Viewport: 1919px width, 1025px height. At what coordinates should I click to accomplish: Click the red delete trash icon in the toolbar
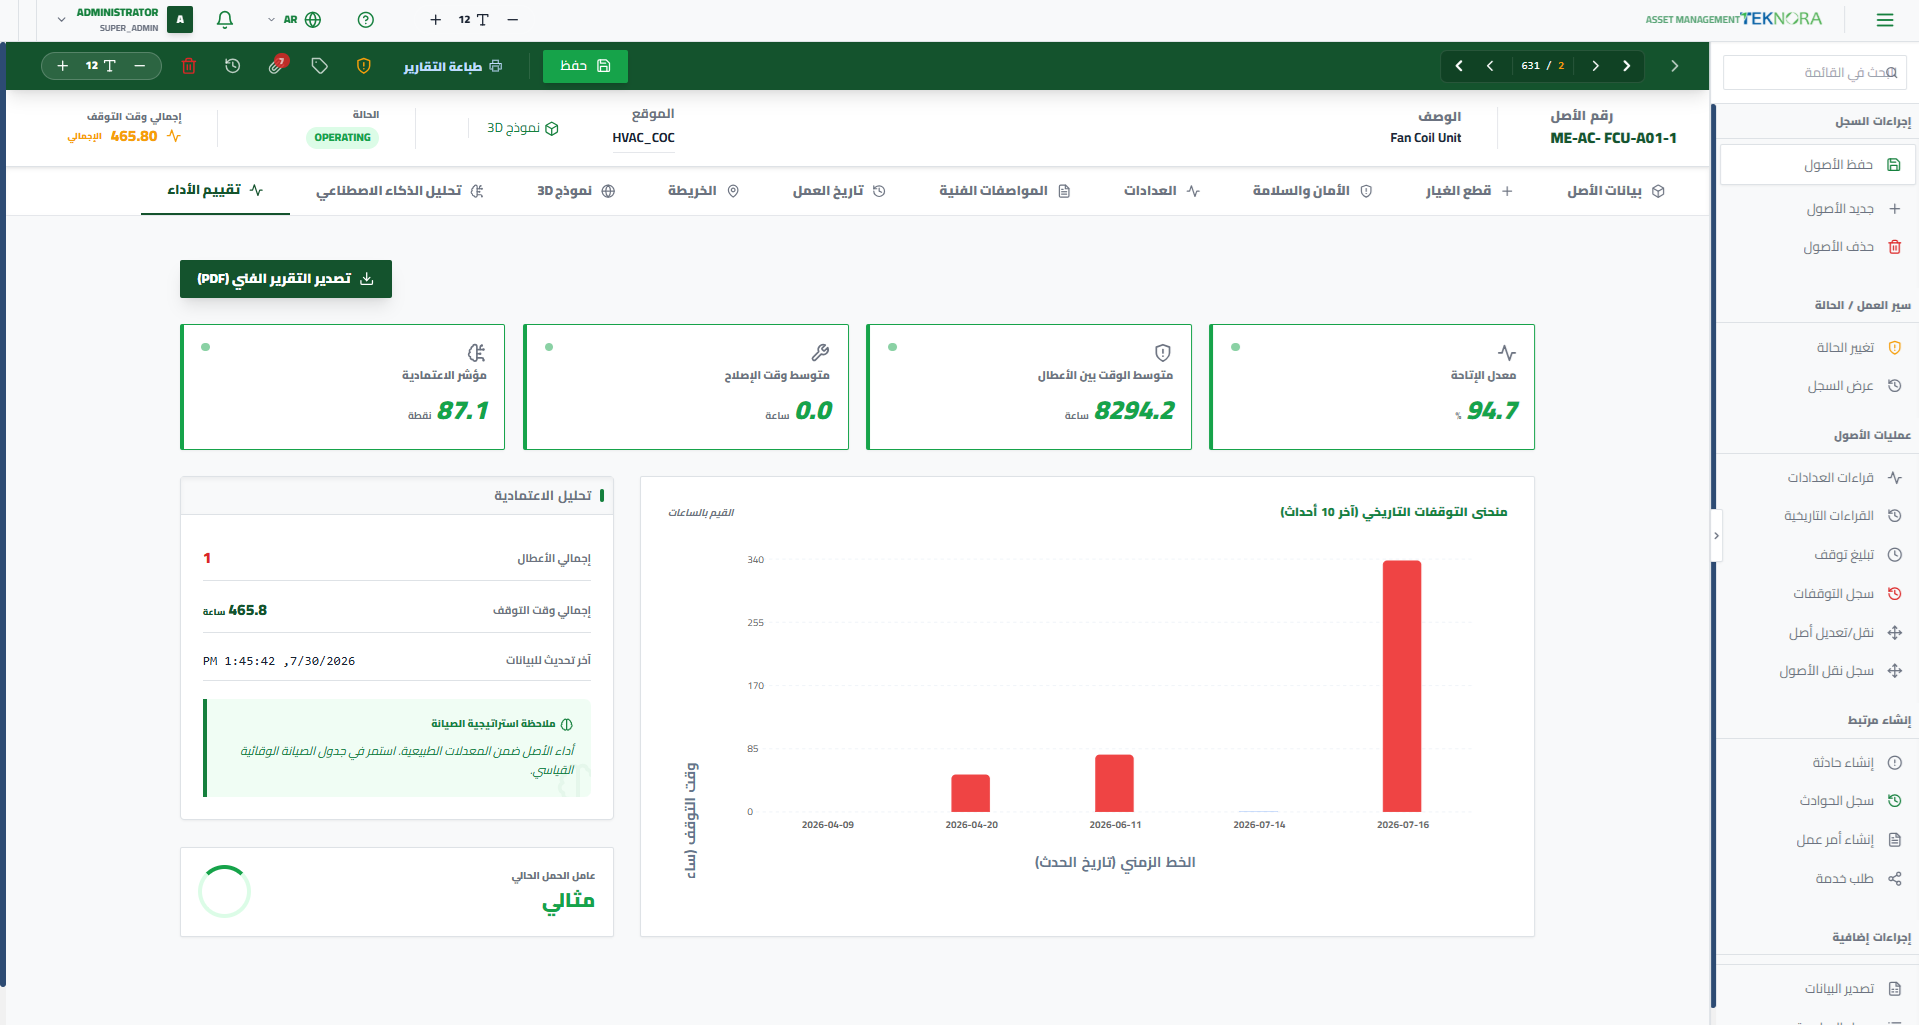tap(189, 66)
